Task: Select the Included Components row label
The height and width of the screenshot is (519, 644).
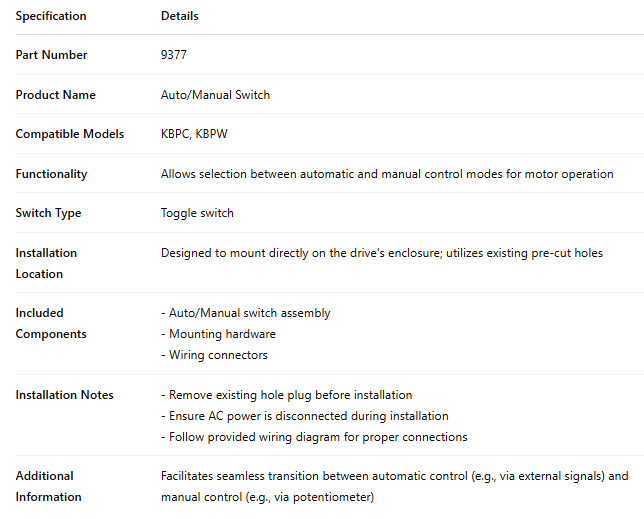Action: [x=51, y=323]
